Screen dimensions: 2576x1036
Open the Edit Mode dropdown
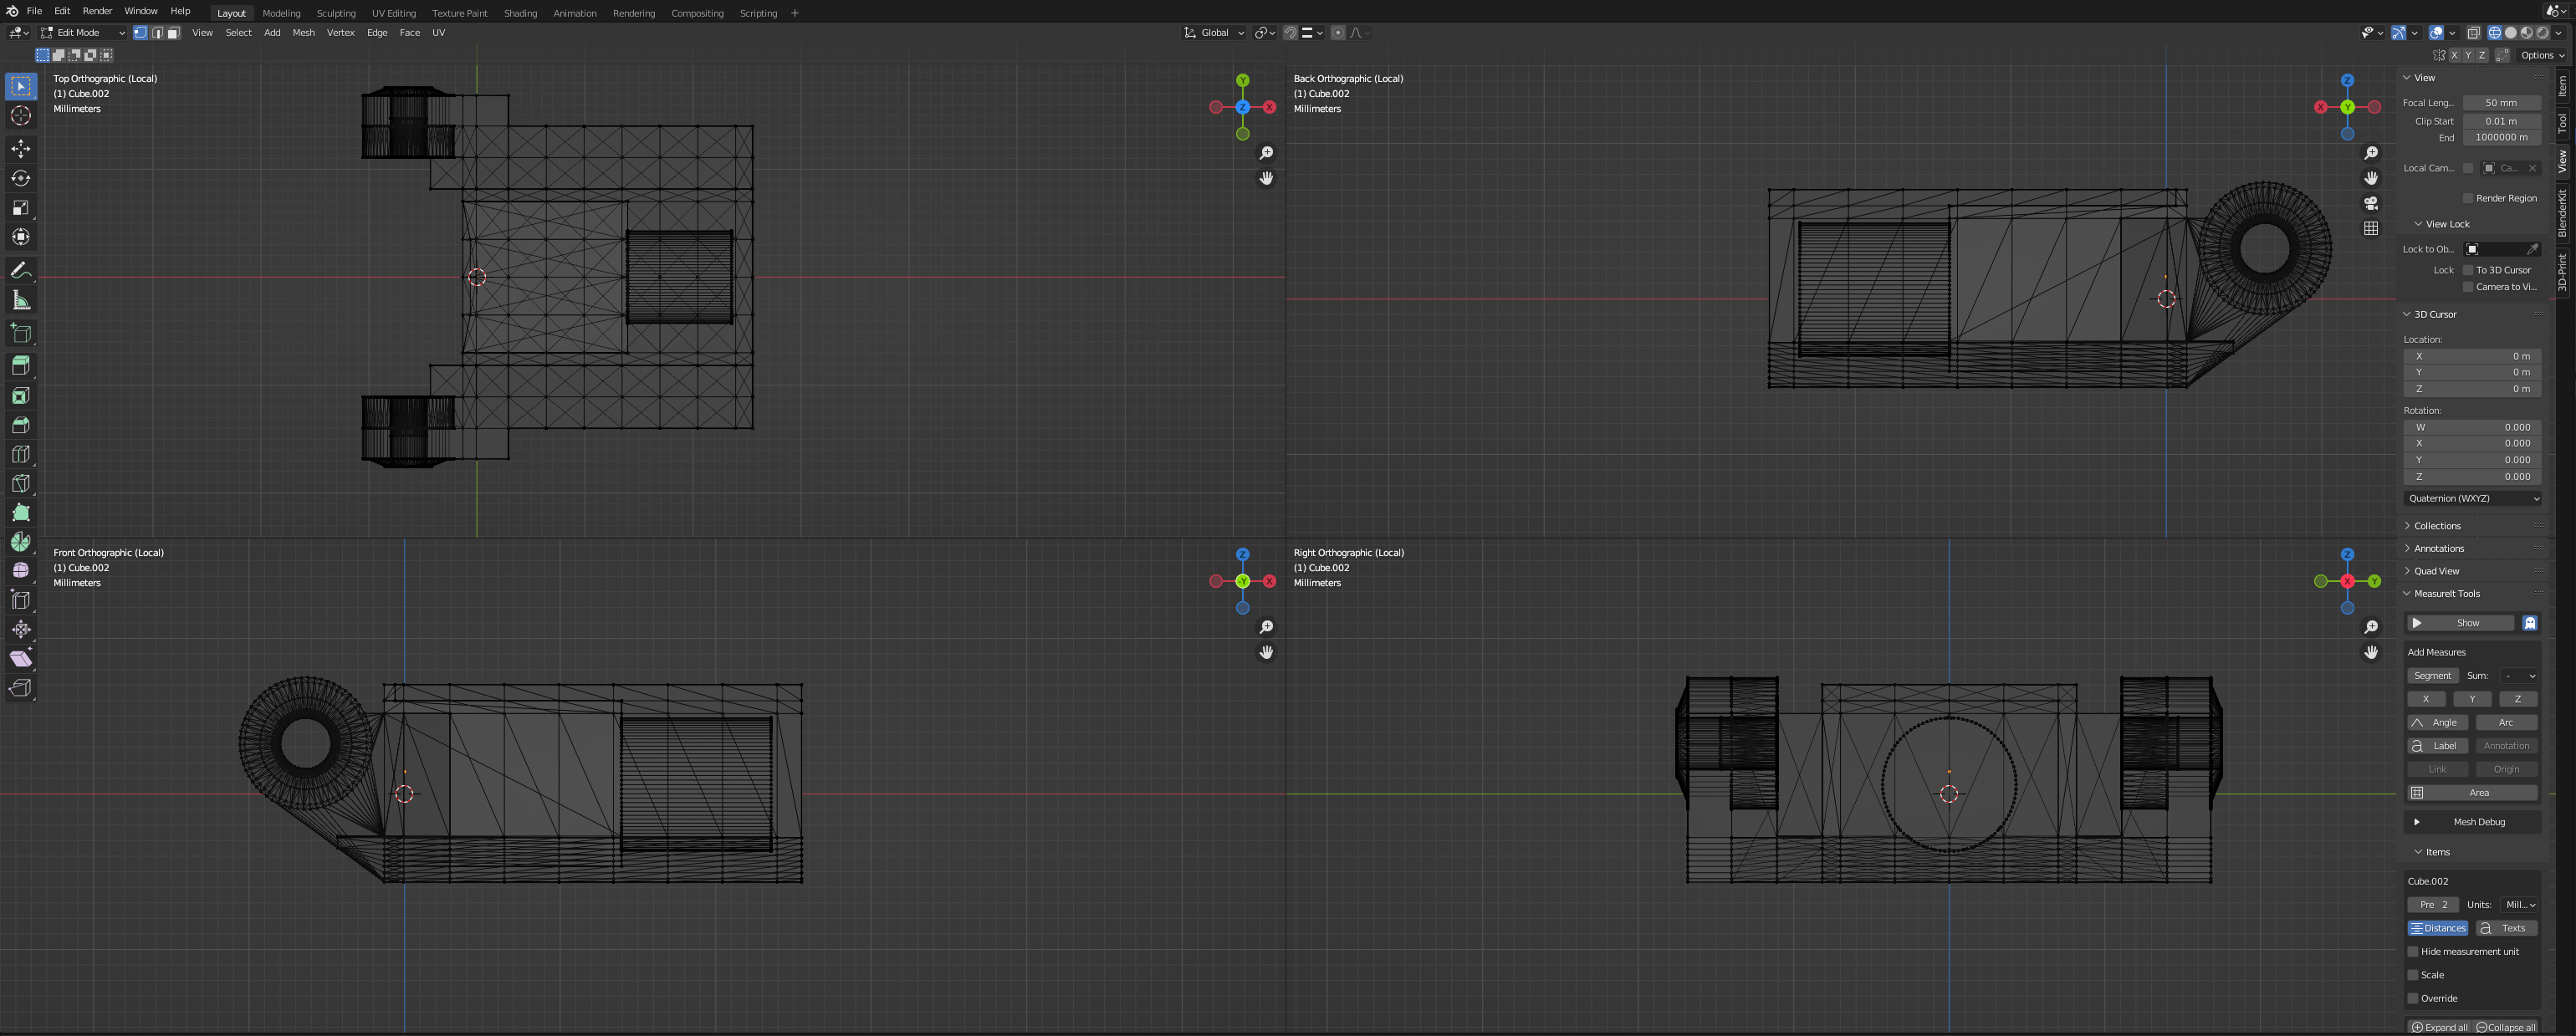click(82, 33)
